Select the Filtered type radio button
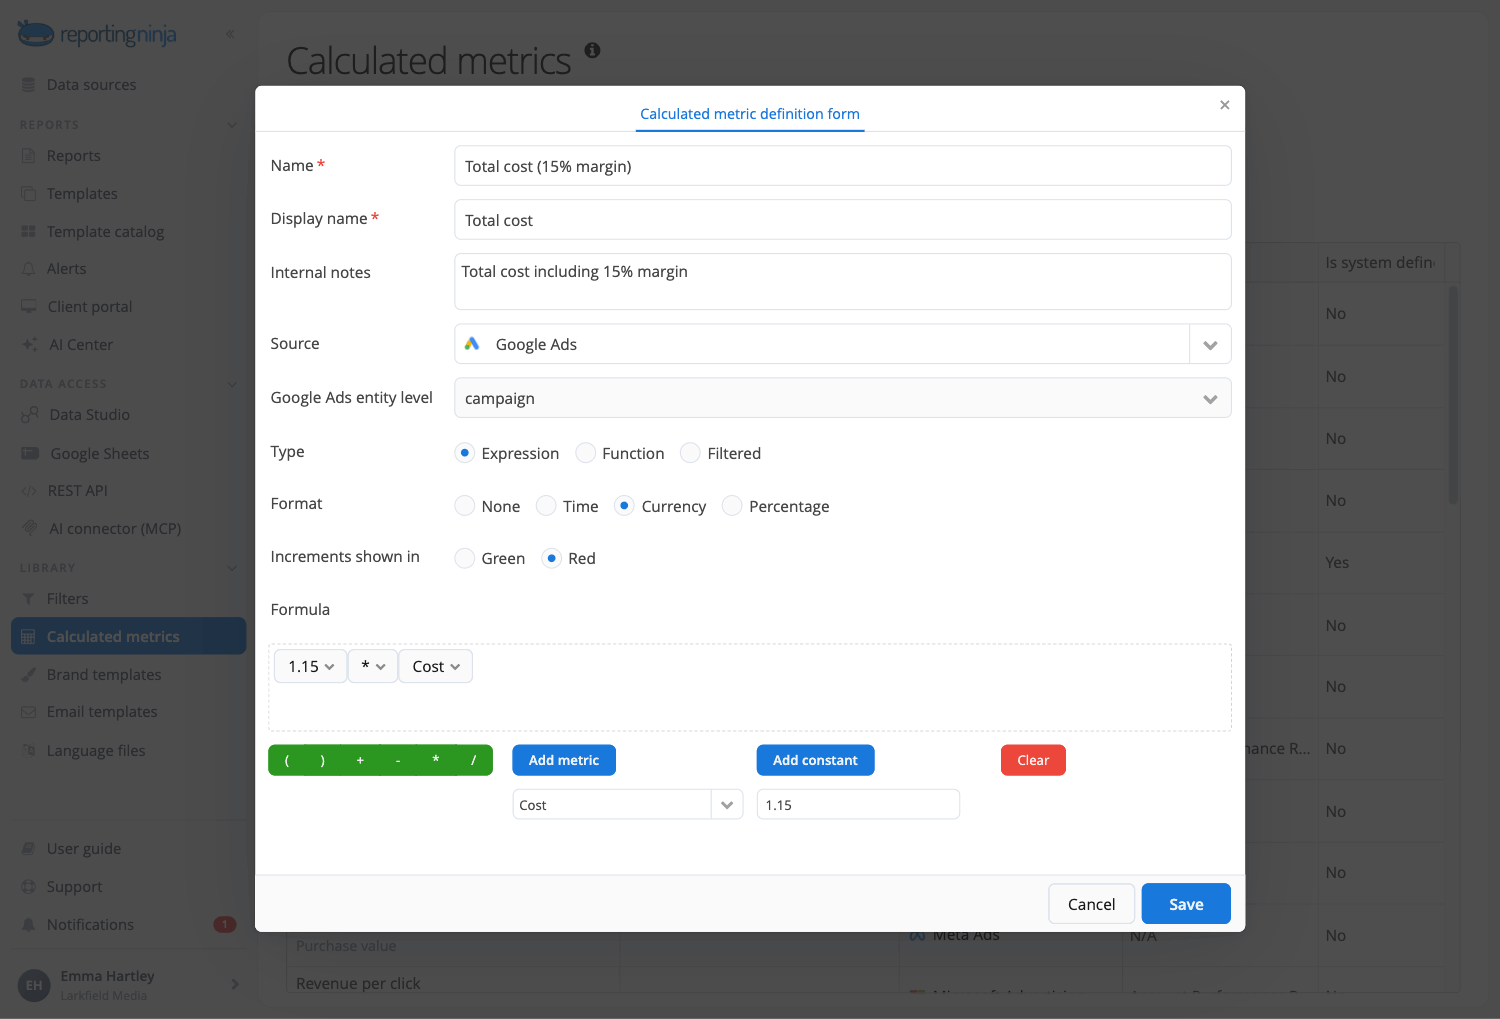 point(690,453)
